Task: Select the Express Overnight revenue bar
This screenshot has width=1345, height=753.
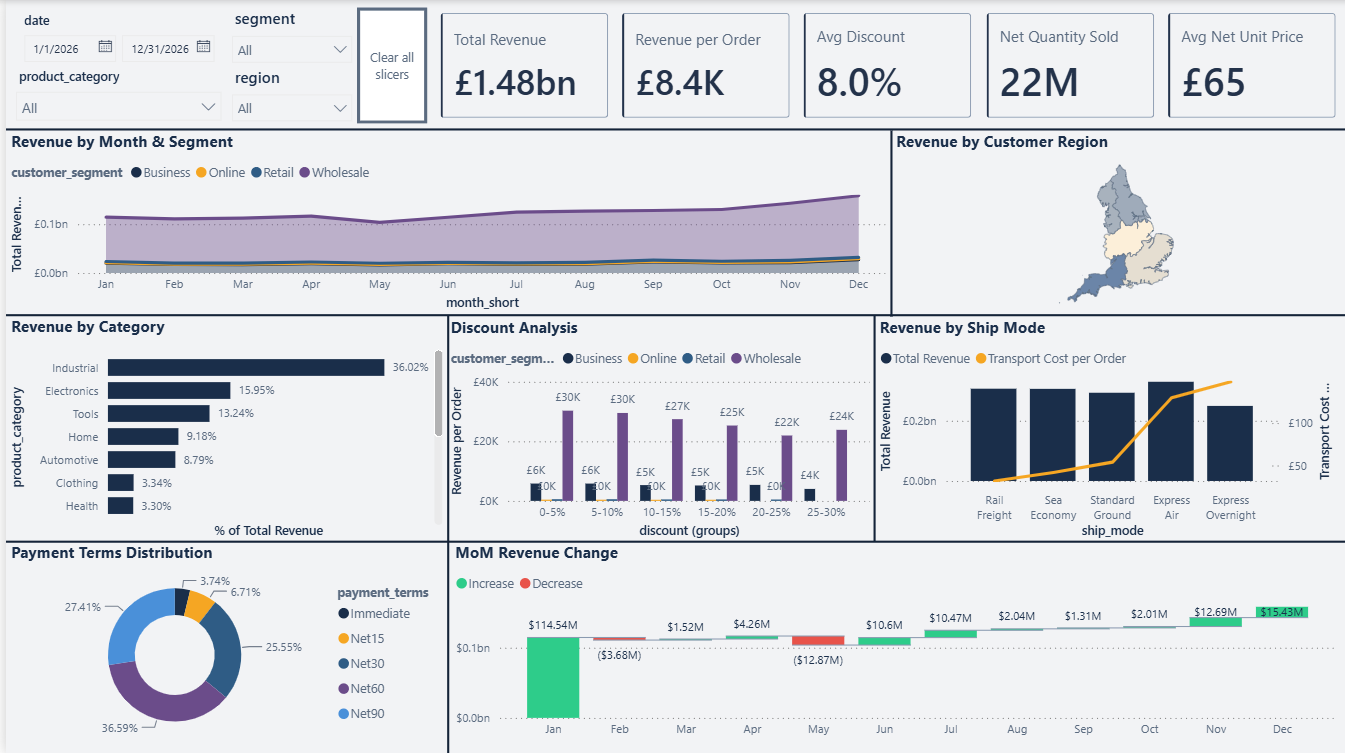Action: [x=1230, y=443]
